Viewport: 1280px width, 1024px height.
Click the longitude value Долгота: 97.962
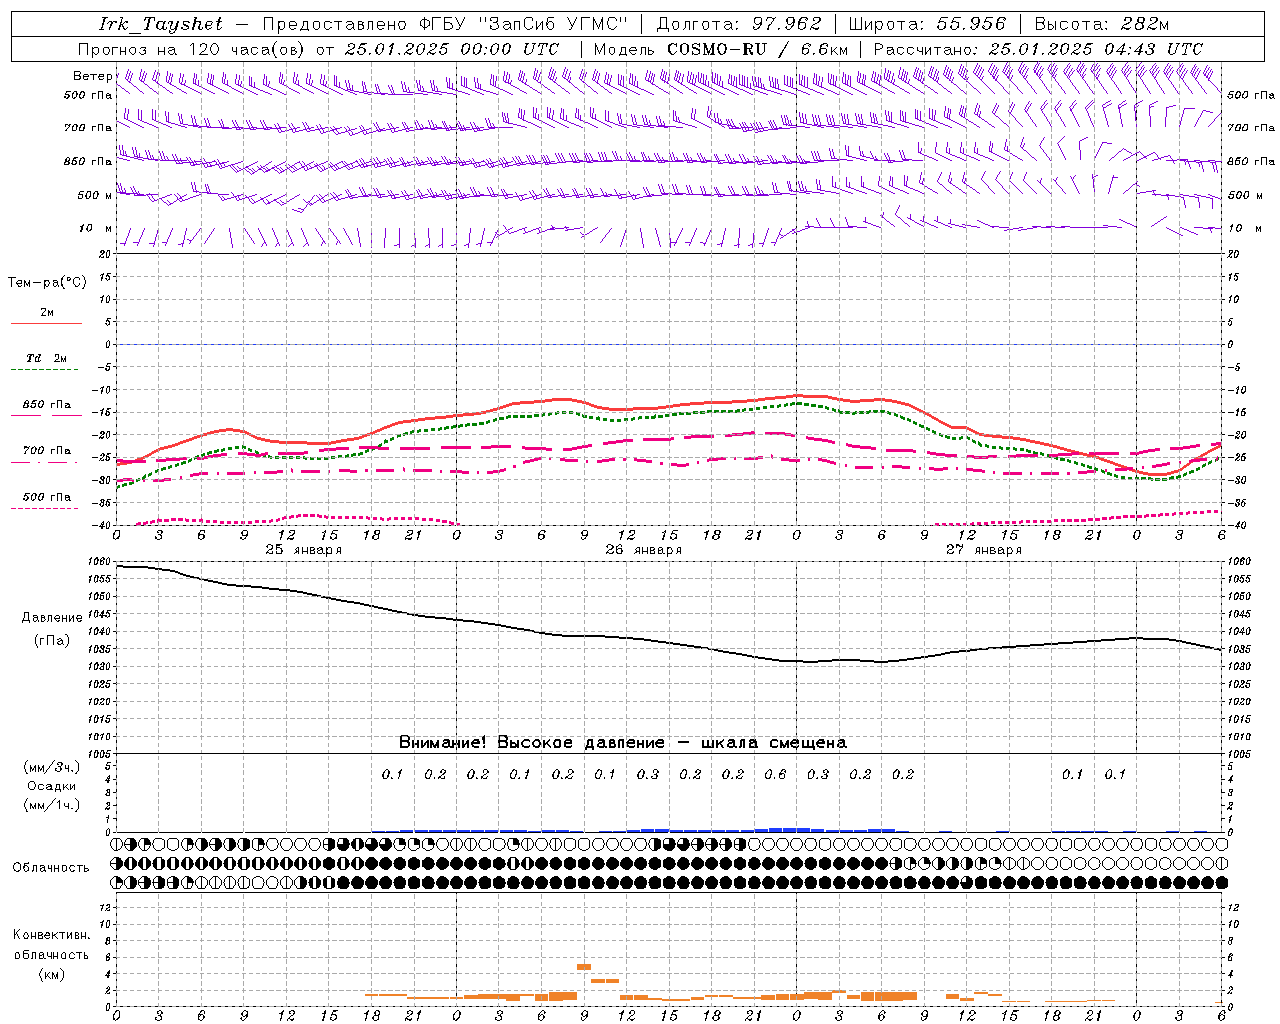[739, 24]
